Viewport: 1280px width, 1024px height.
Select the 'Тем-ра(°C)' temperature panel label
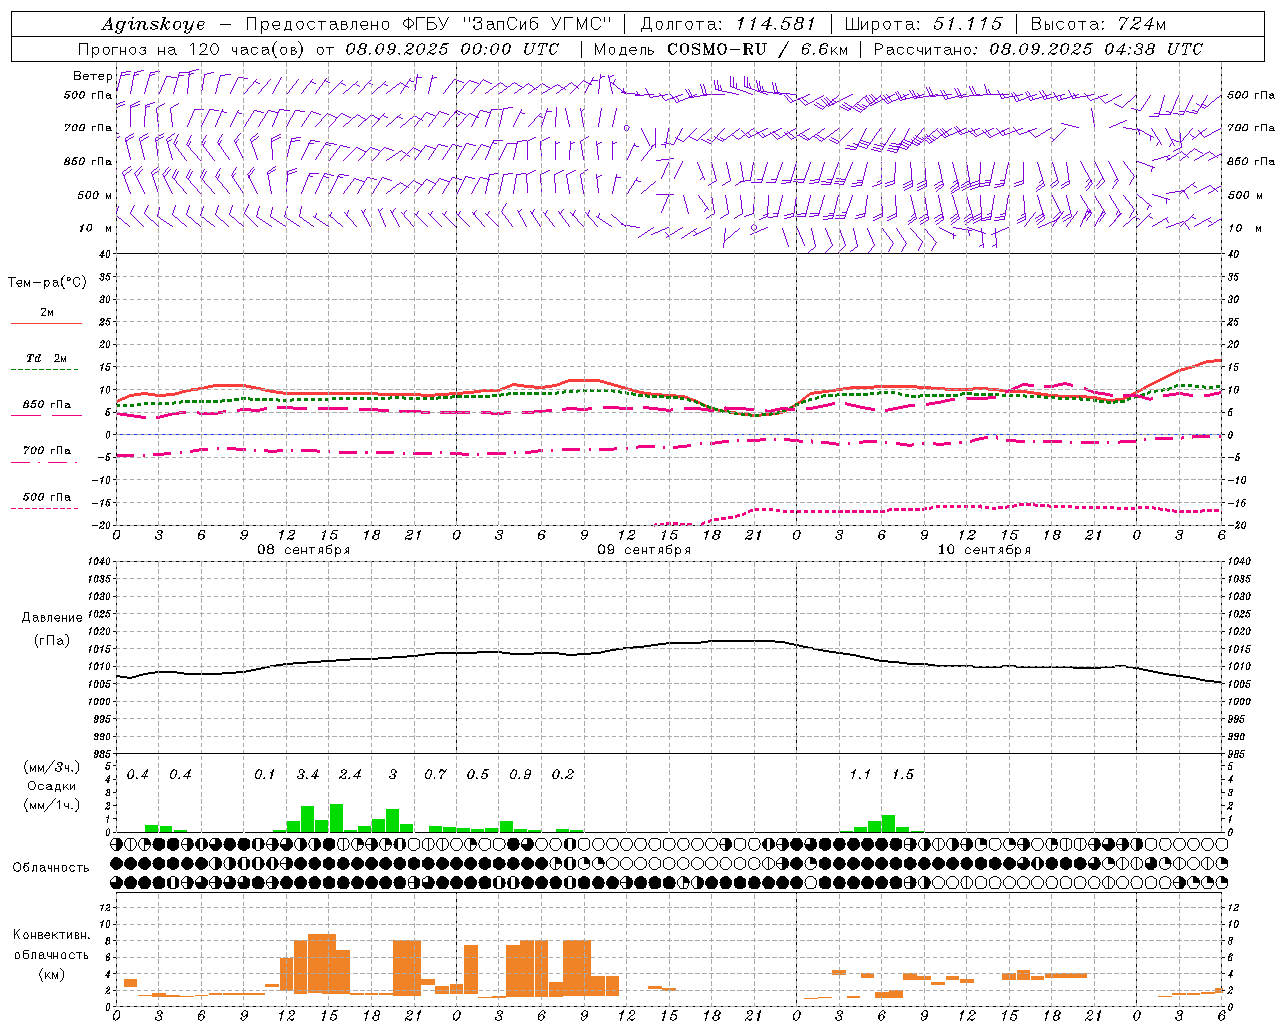point(47,283)
